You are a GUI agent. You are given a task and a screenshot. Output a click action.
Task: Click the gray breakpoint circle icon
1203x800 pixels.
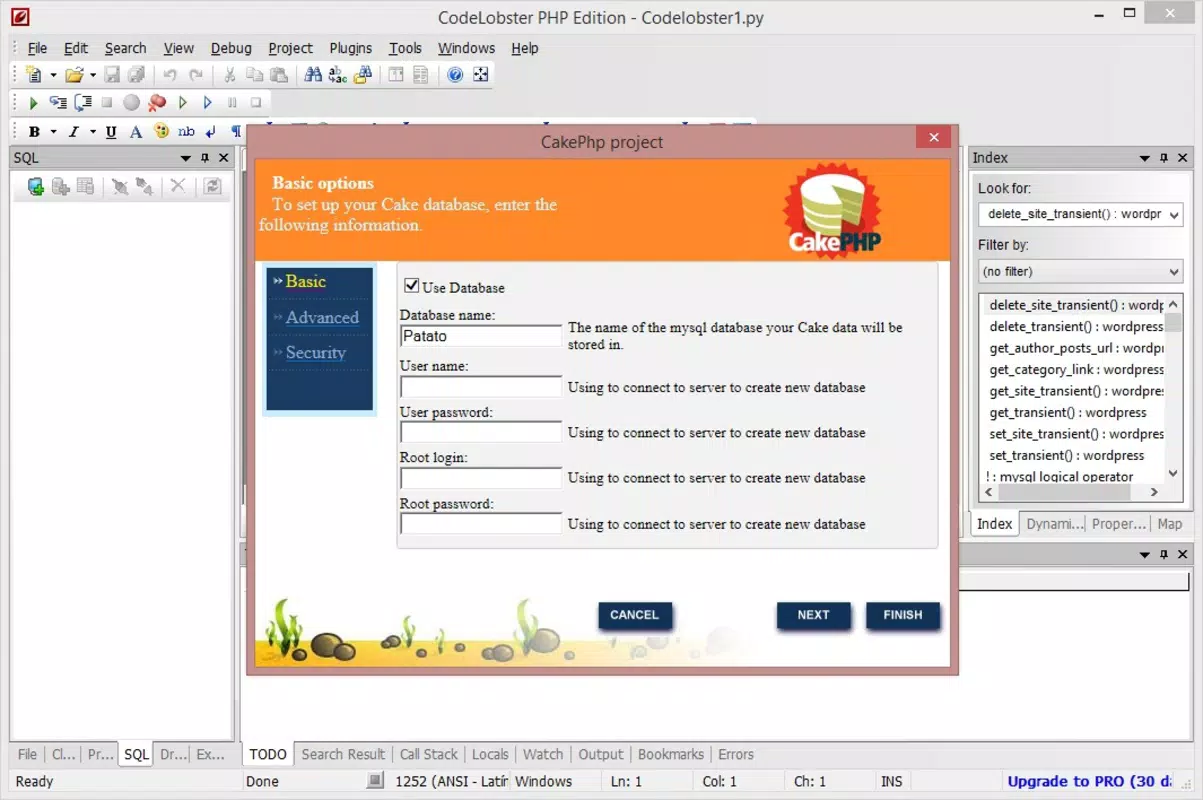(x=132, y=102)
